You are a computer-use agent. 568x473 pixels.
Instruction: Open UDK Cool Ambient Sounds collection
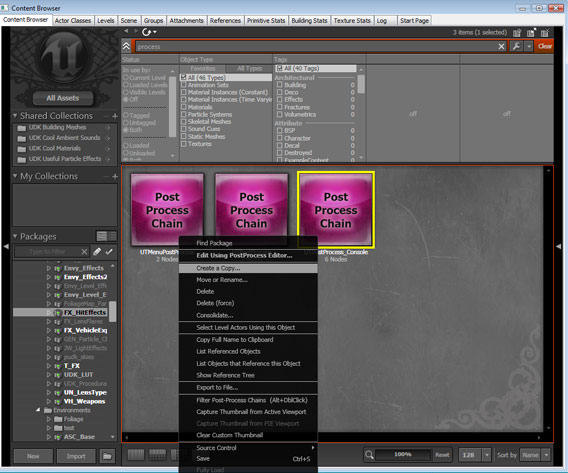coord(64,138)
